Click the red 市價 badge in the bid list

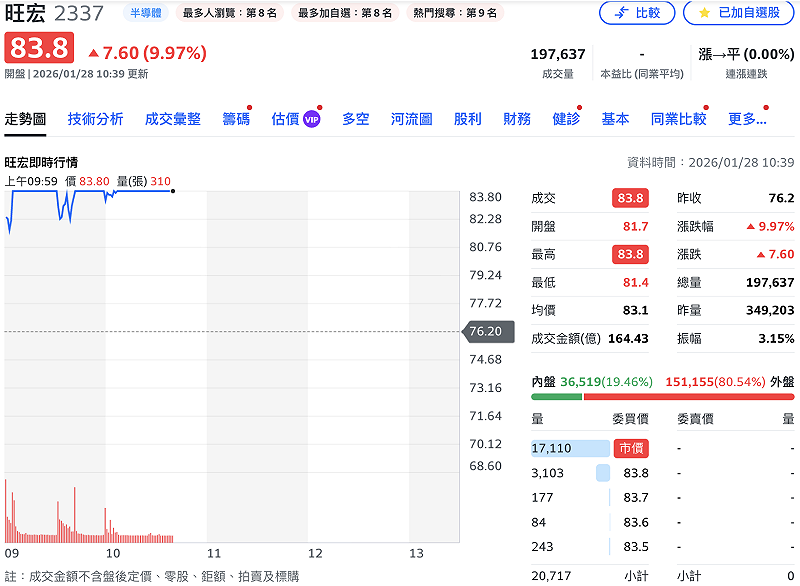pos(629,447)
